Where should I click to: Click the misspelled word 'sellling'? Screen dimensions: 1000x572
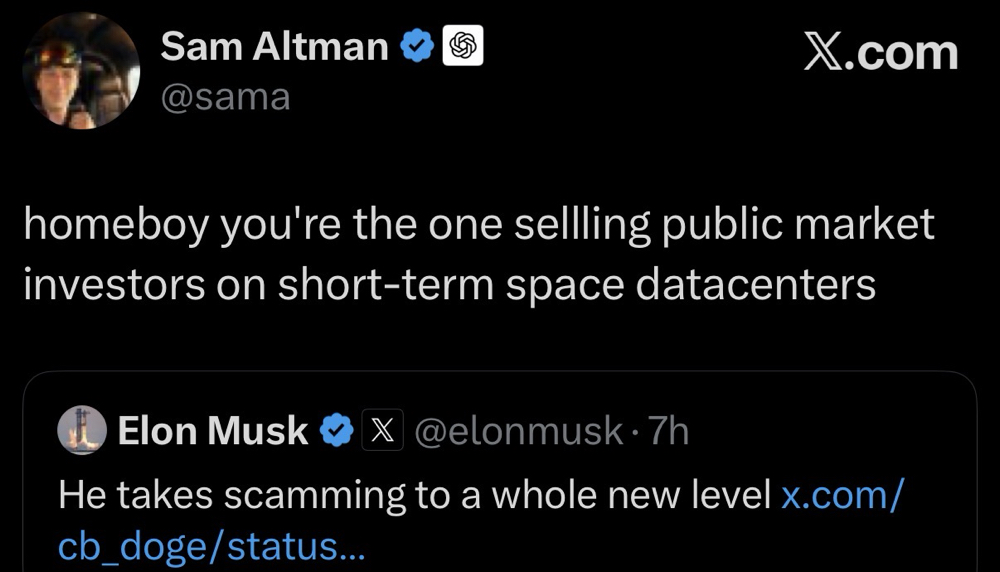click(x=582, y=226)
